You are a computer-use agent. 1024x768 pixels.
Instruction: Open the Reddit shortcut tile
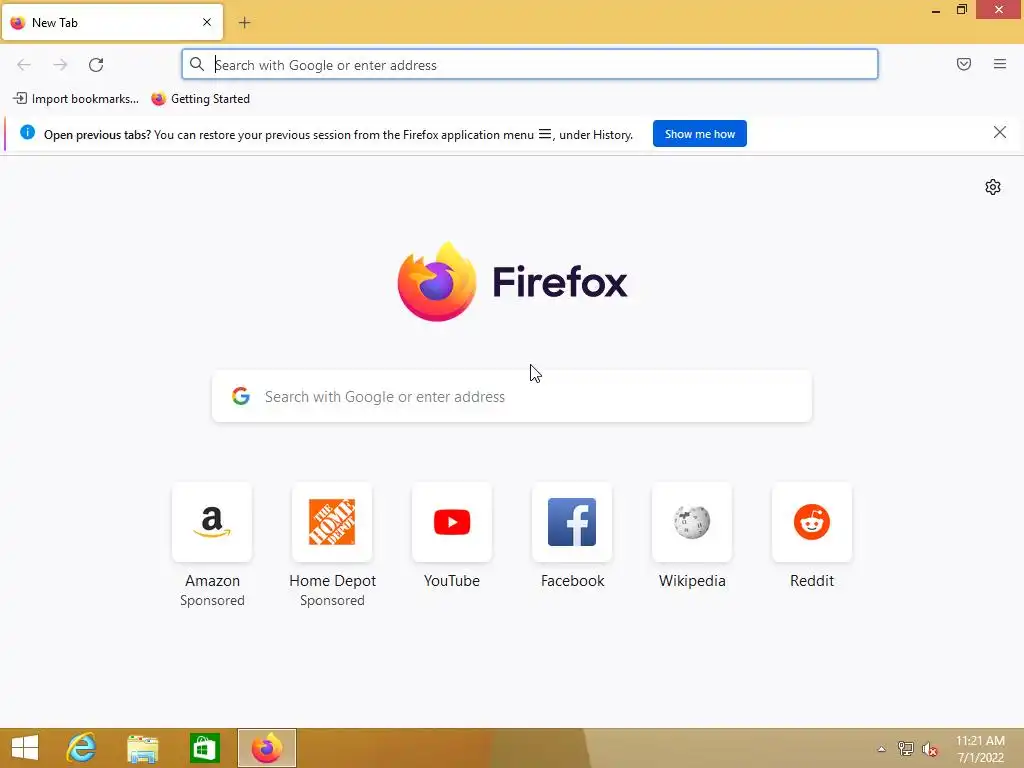[812, 522]
